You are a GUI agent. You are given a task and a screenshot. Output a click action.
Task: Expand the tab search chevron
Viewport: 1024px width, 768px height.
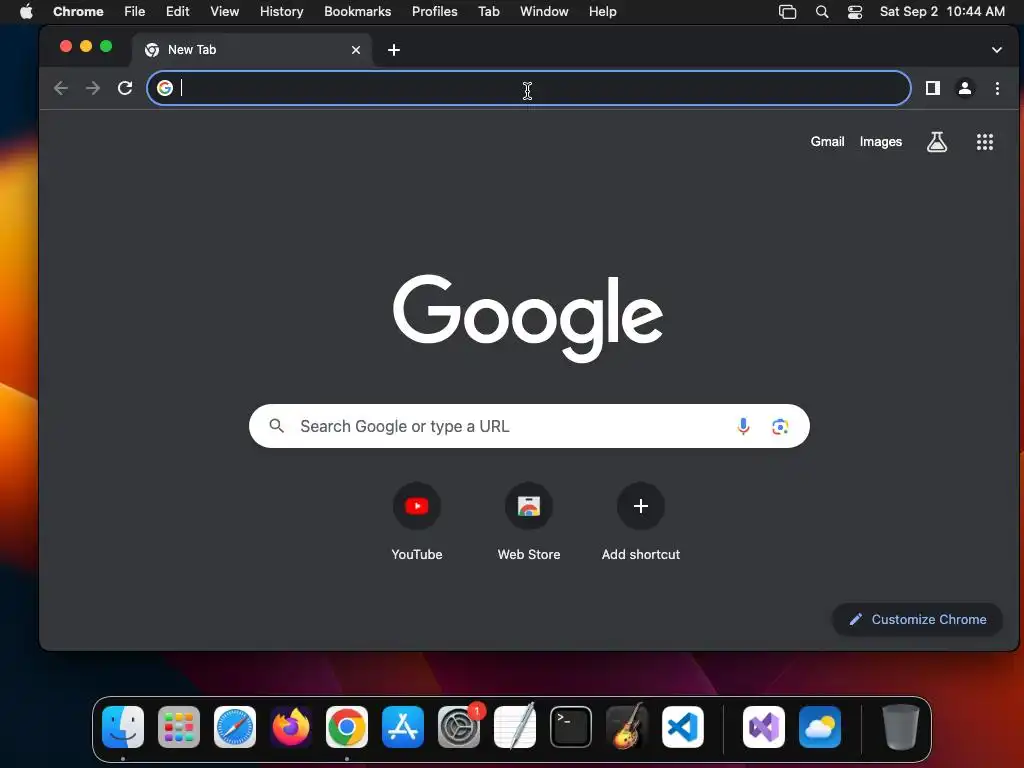[997, 50]
